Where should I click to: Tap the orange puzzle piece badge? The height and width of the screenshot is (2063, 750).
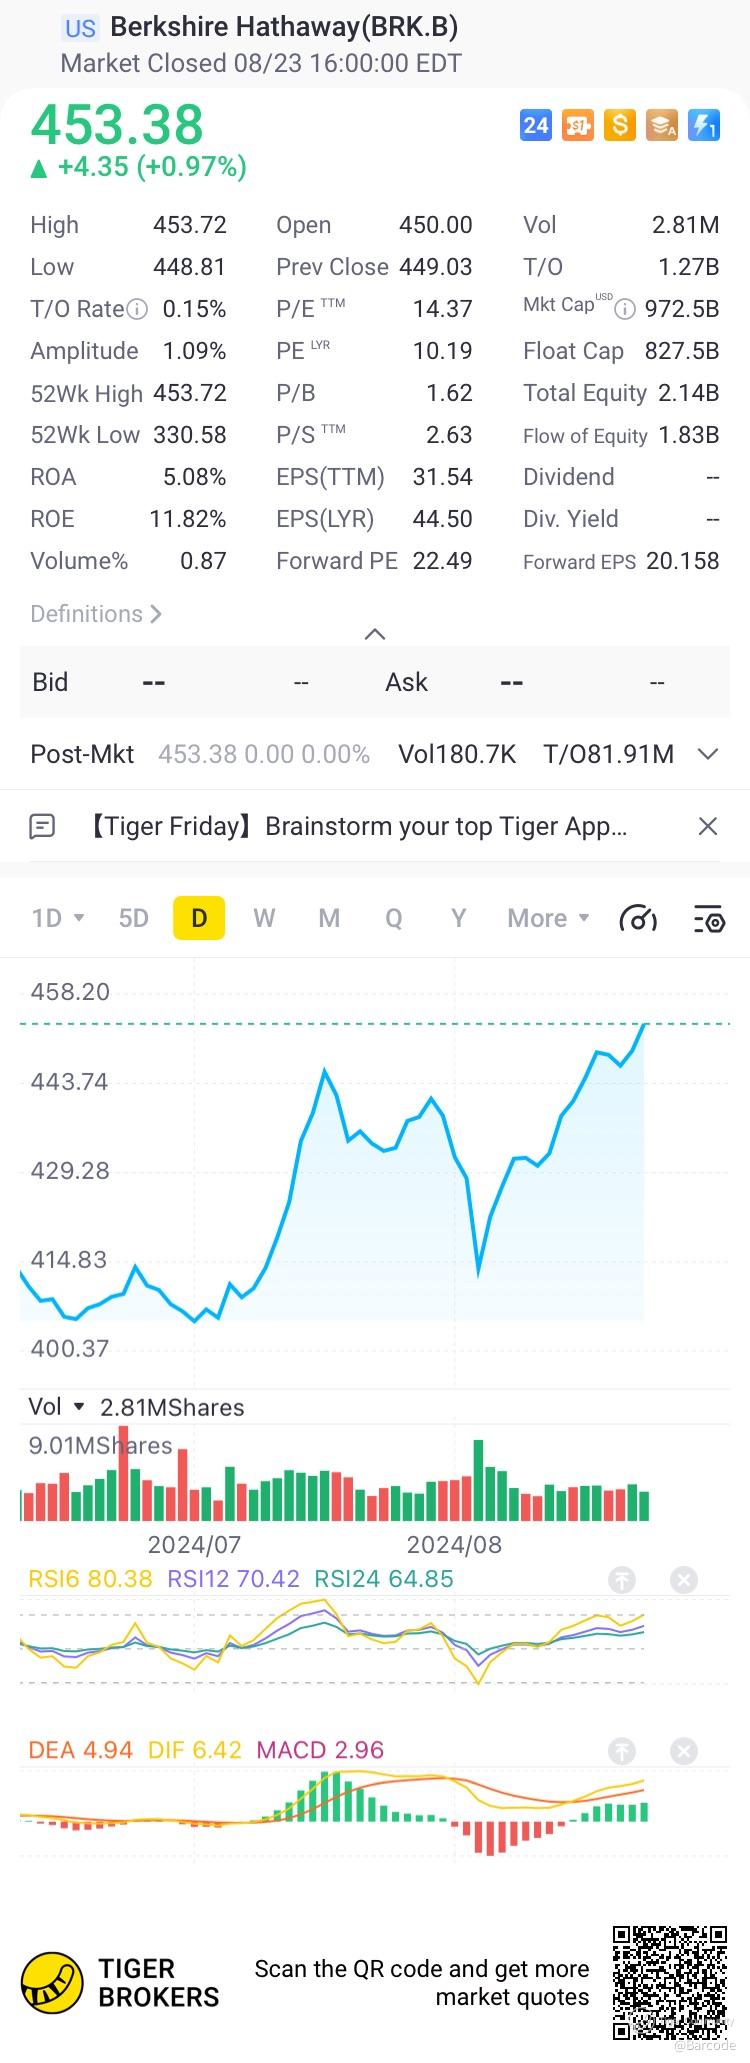click(x=578, y=125)
